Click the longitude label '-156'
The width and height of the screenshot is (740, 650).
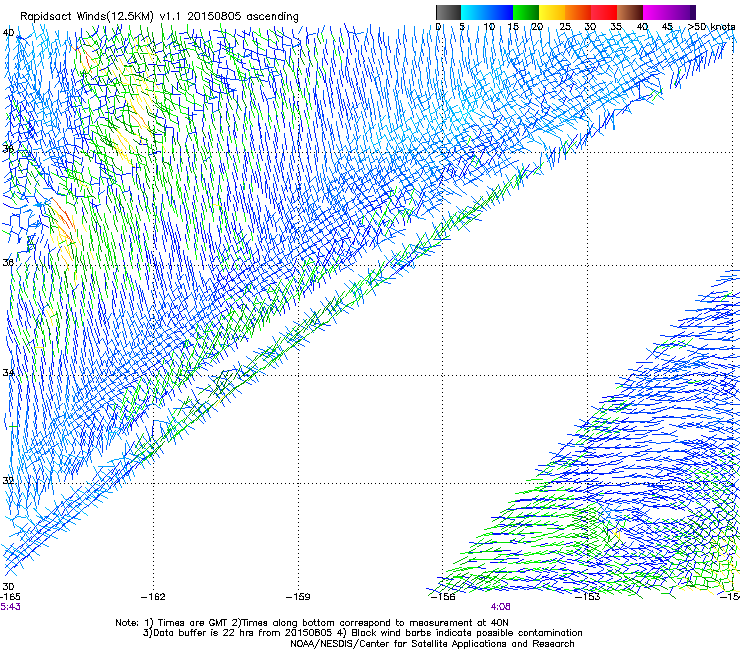[443, 597]
